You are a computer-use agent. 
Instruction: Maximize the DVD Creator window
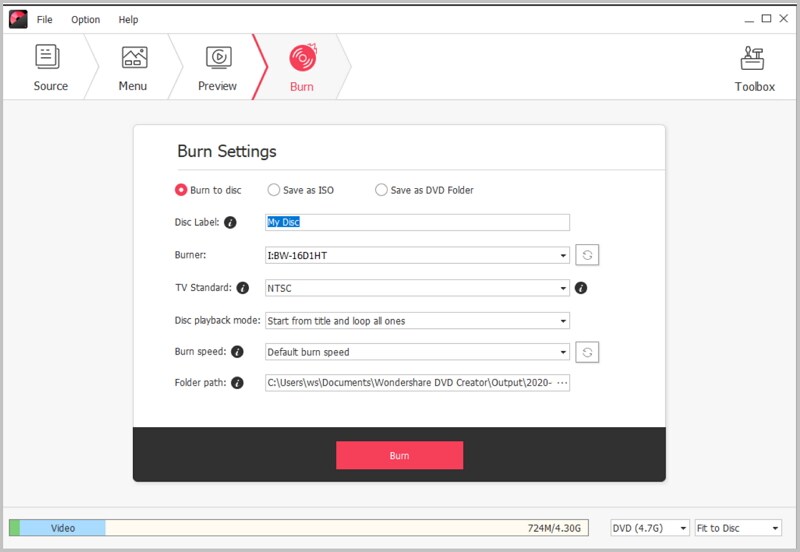(766, 18)
